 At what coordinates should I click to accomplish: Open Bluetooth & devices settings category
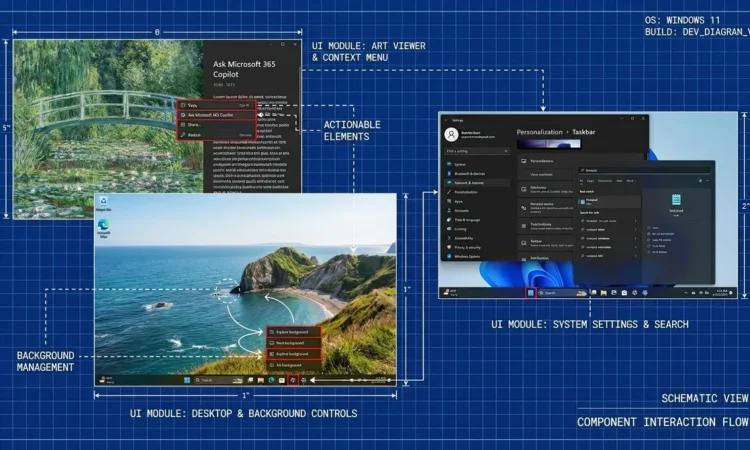pos(471,173)
